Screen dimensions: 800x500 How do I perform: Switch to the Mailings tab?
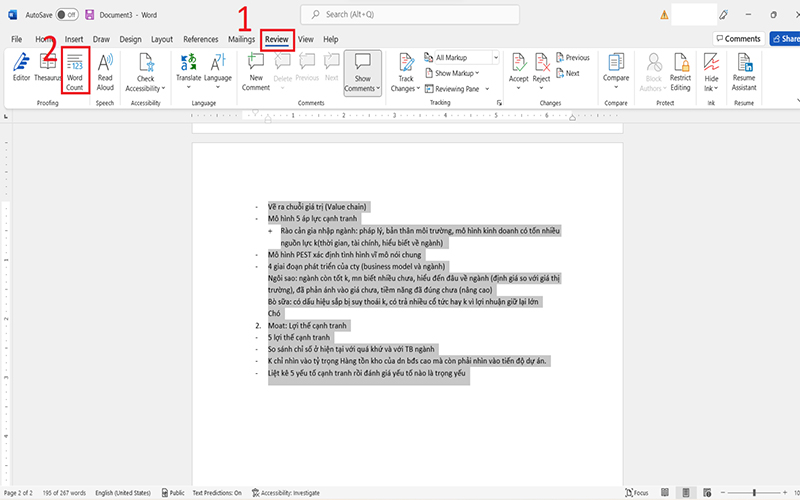(x=241, y=39)
